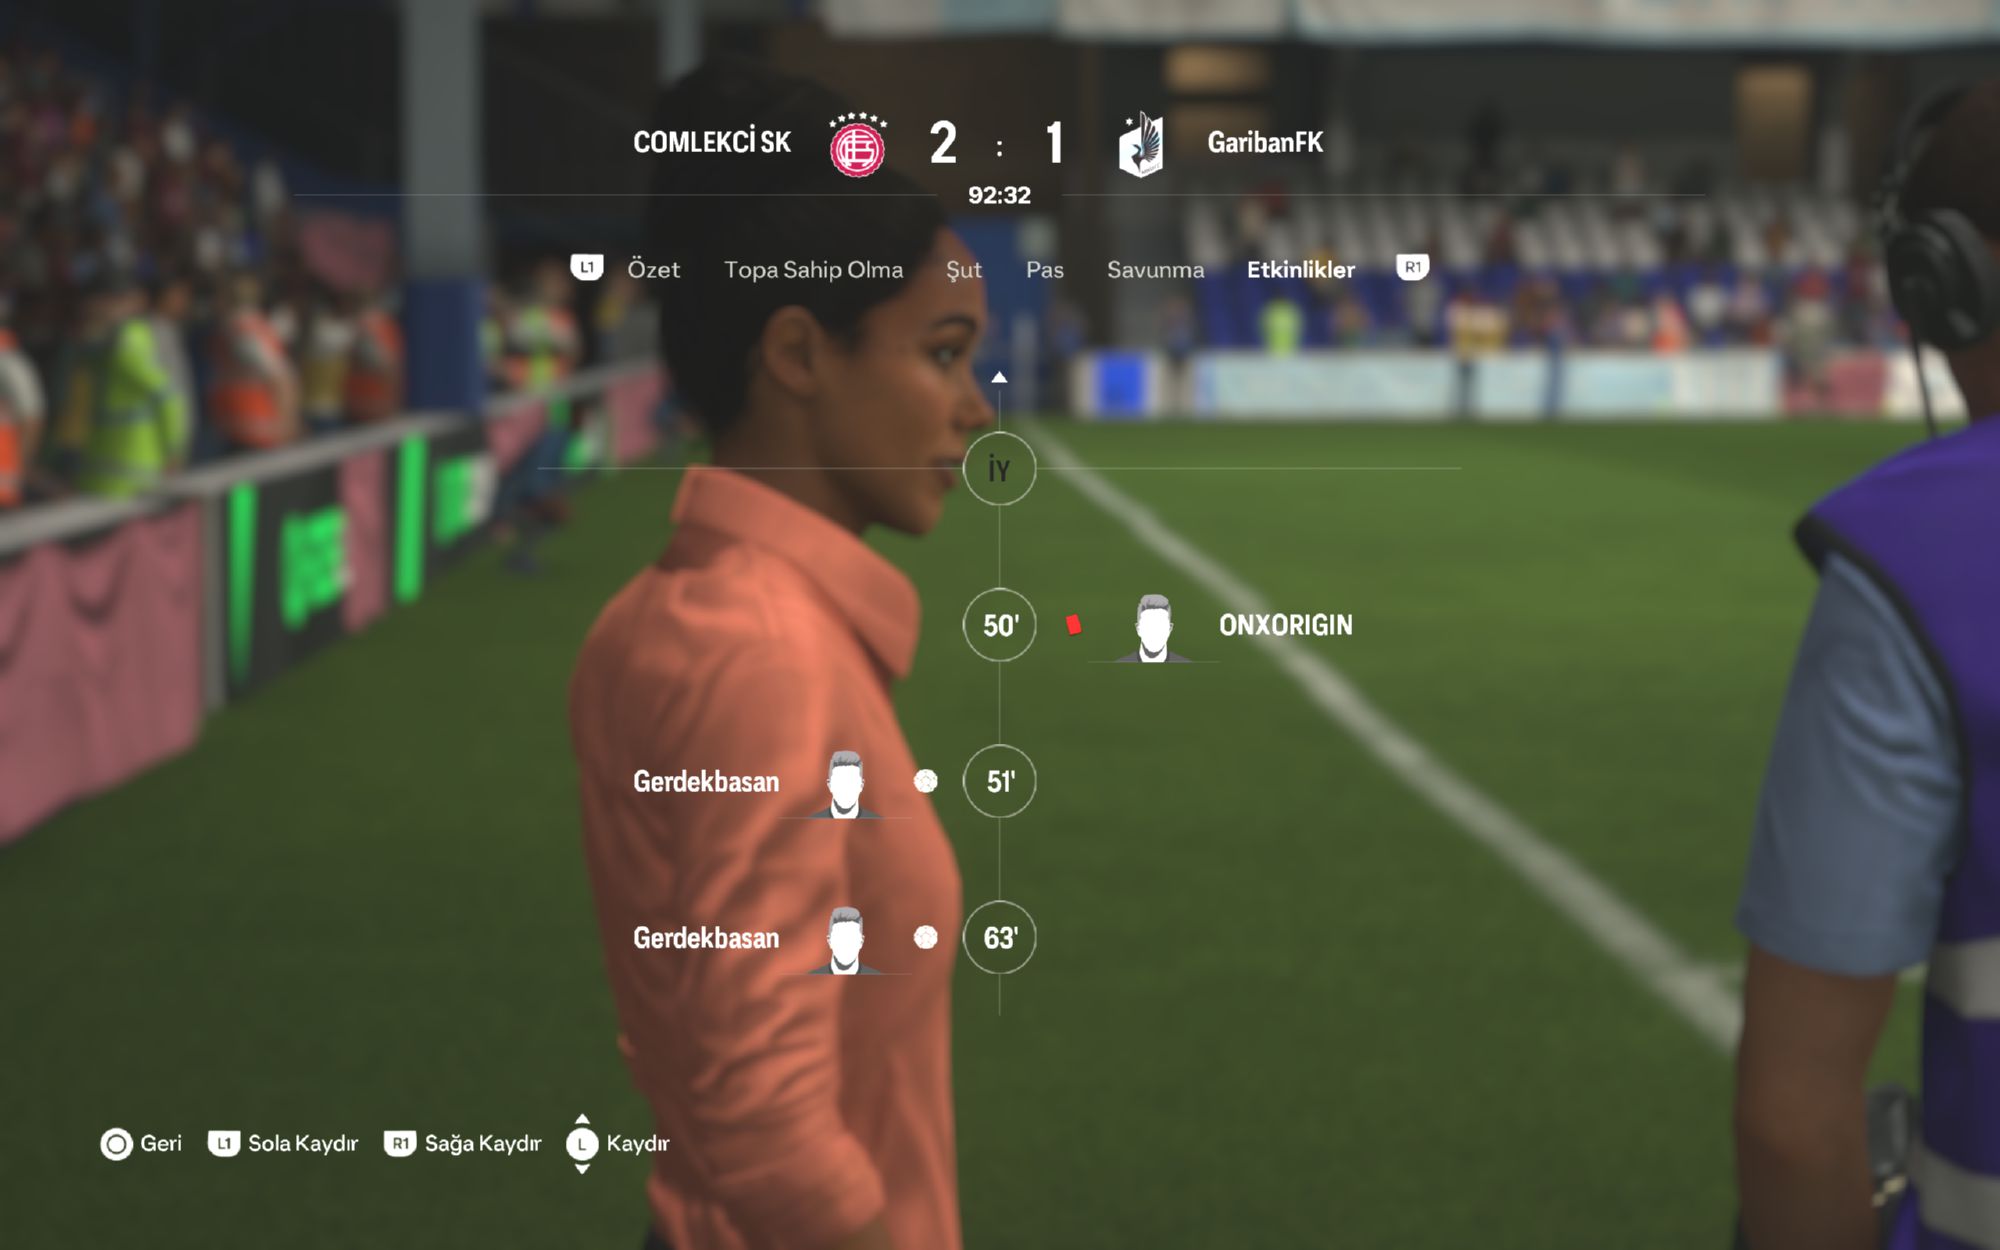This screenshot has width=2000, height=1250.
Task: Click the goal ball icon at 63'
Action: pyautogui.click(x=926, y=937)
